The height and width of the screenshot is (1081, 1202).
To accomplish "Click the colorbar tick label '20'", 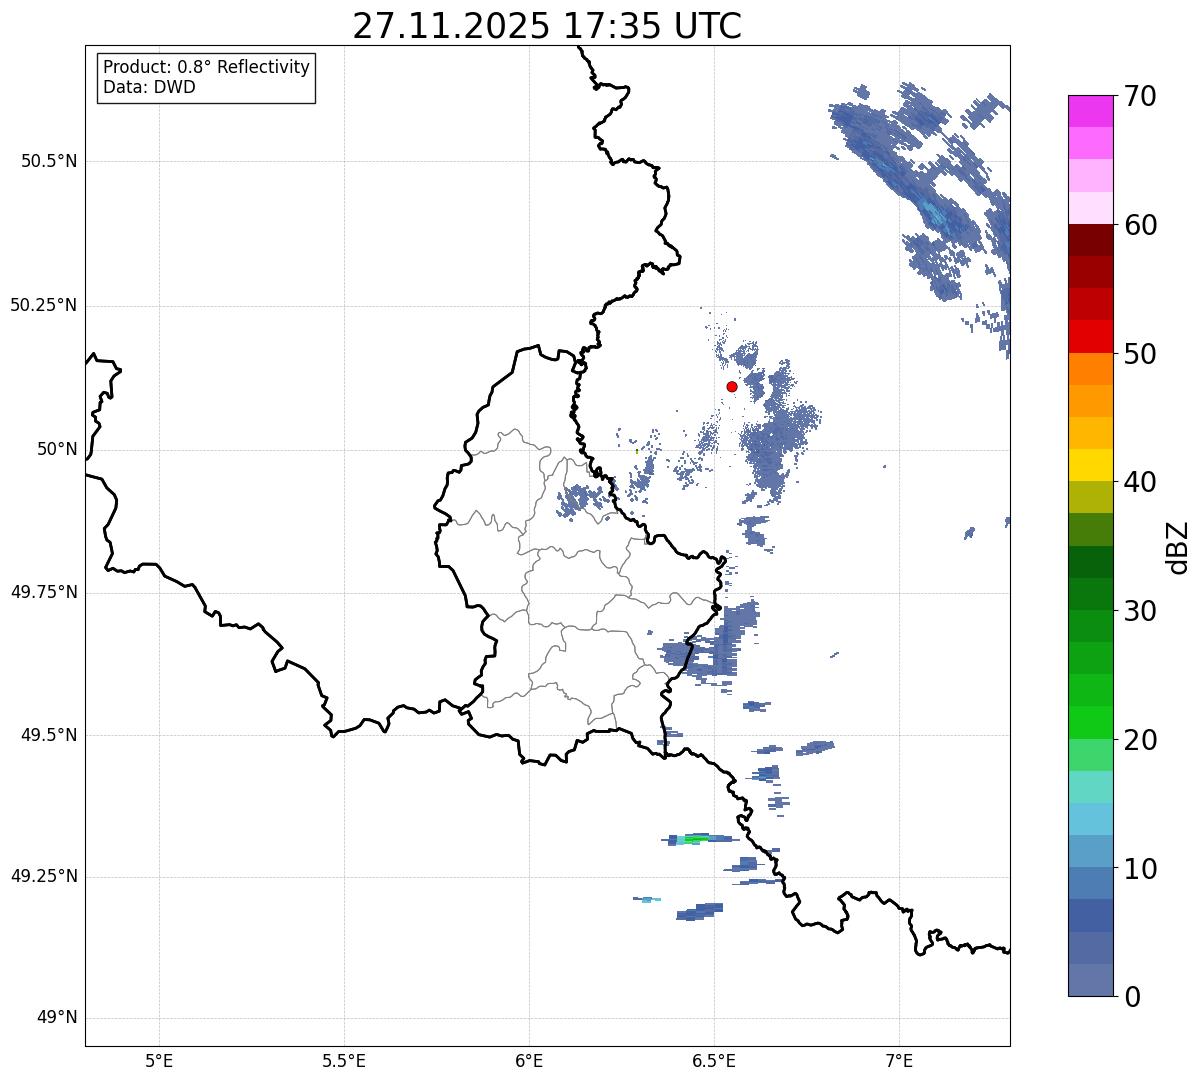I will [x=1140, y=740].
